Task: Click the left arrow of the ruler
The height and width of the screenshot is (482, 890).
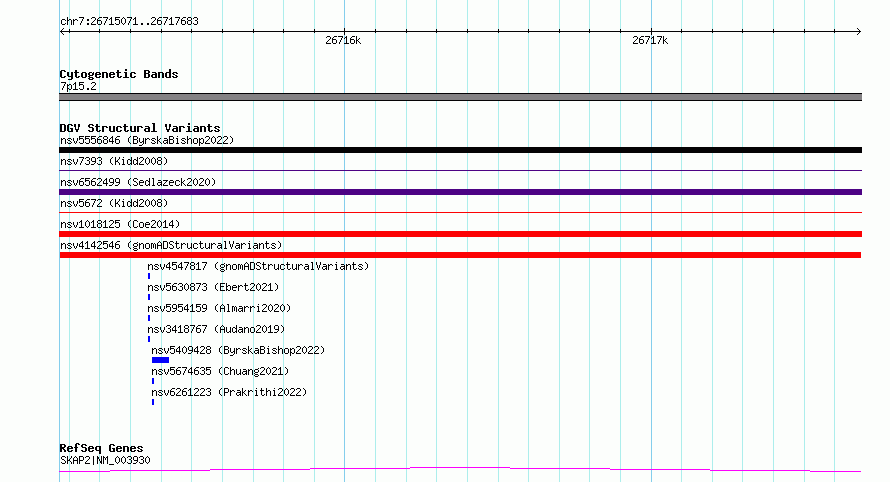Action: point(63,31)
